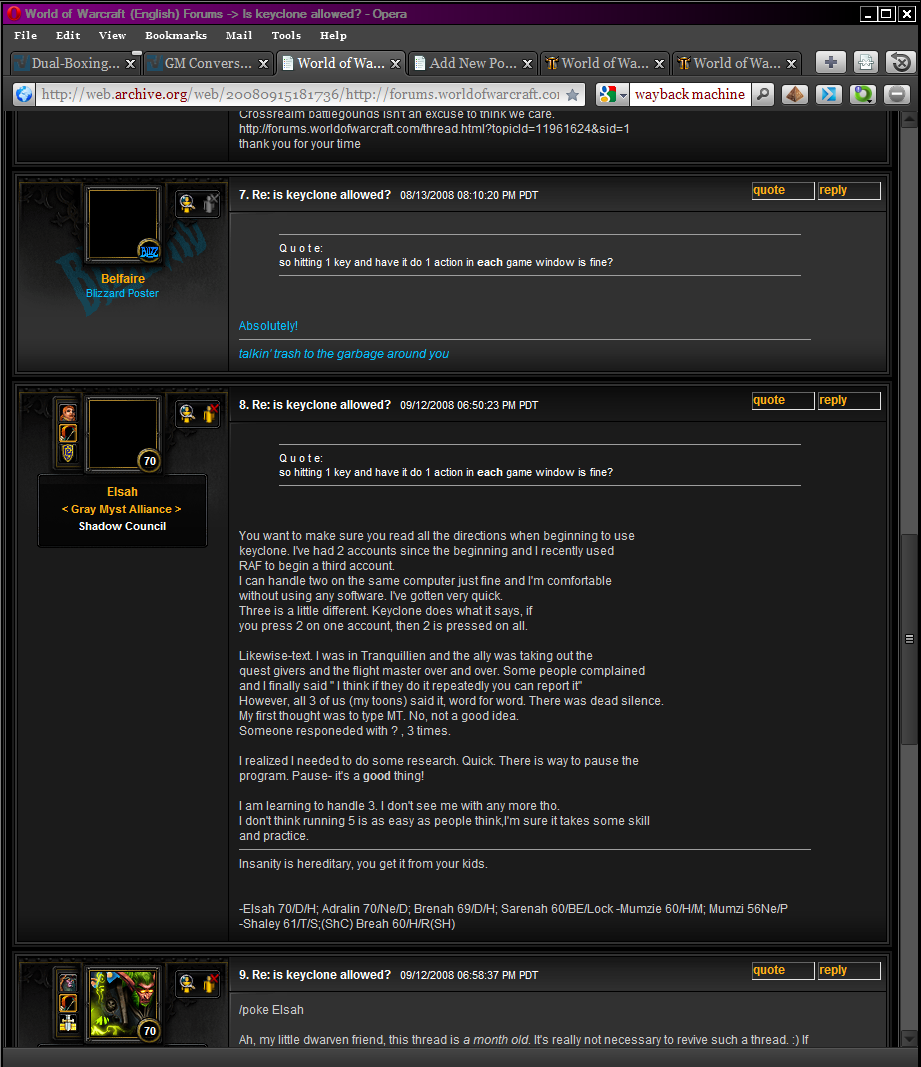Click the 'Absolutely!' Blizzard reply text
Viewport: 921px width, 1067px height.
coord(268,326)
